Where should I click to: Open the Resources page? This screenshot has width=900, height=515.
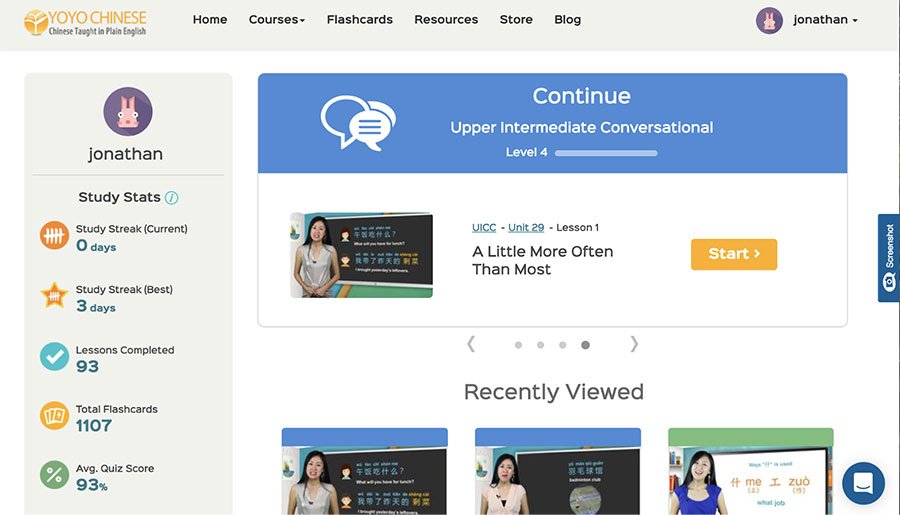click(x=446, y=20)
